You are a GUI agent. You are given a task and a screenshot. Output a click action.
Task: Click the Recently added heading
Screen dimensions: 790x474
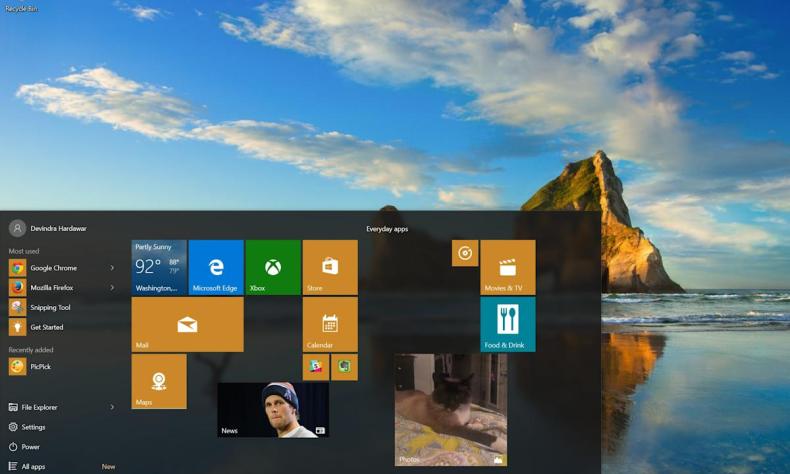click(x=31, y=350)
